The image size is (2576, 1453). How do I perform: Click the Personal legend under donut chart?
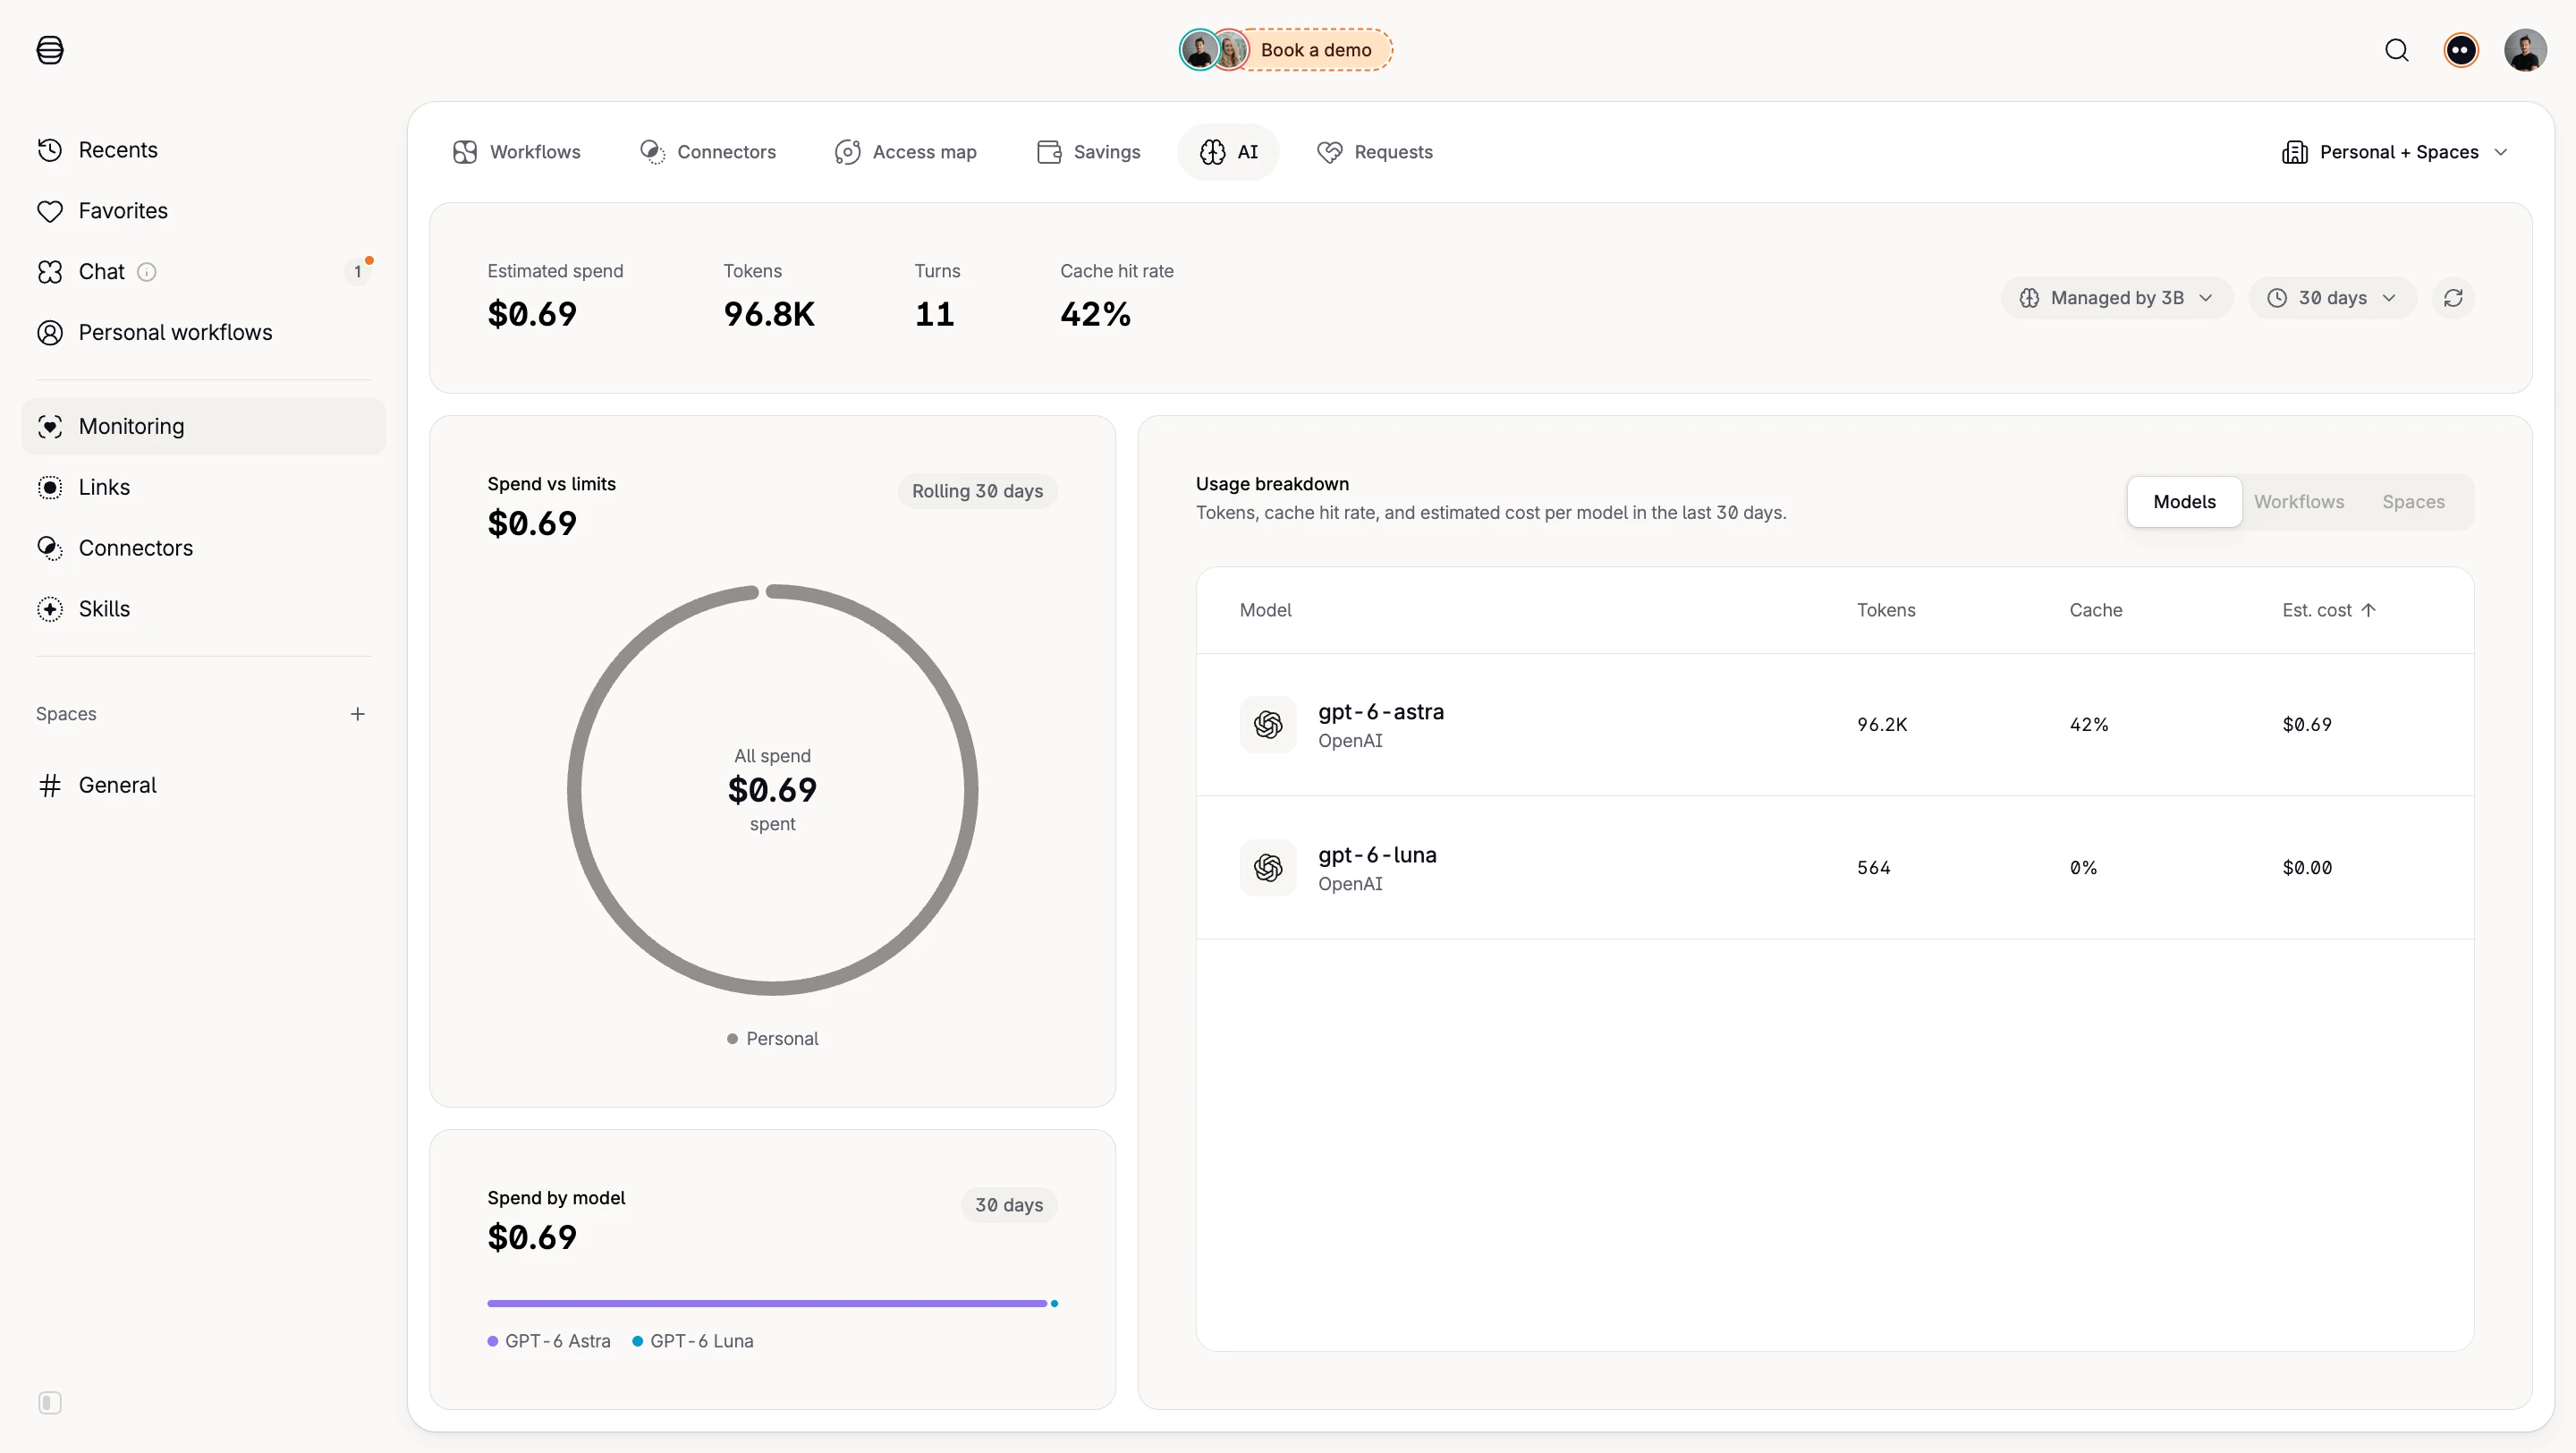(x=772, y=1039)
